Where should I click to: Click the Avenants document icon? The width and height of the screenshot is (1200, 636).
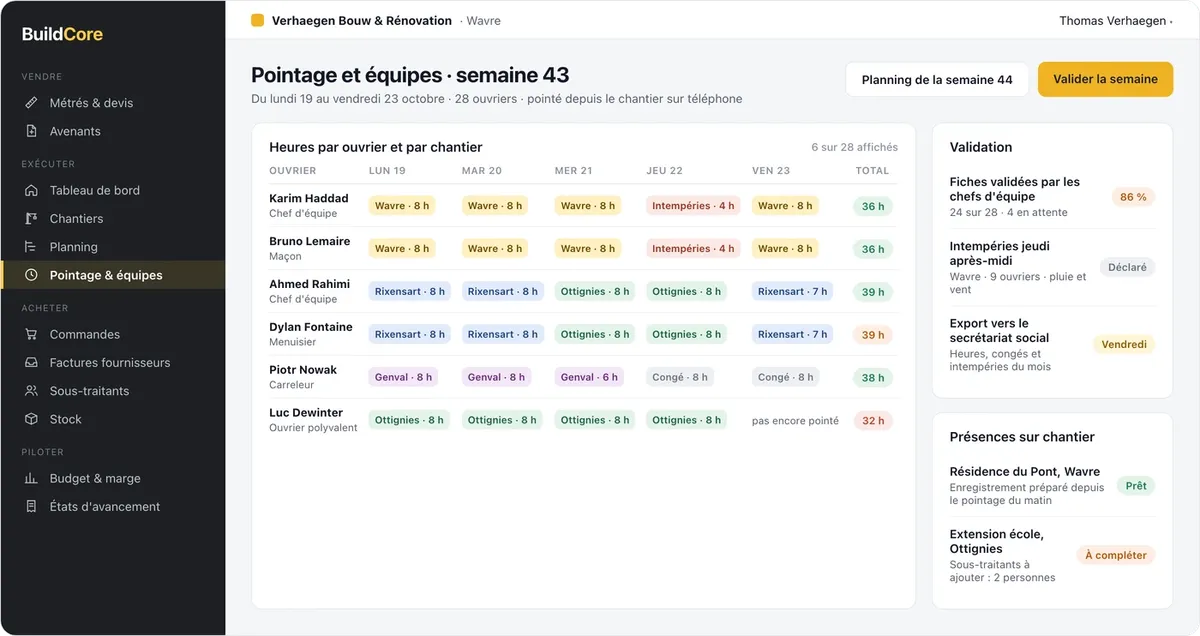coord(31,131)
